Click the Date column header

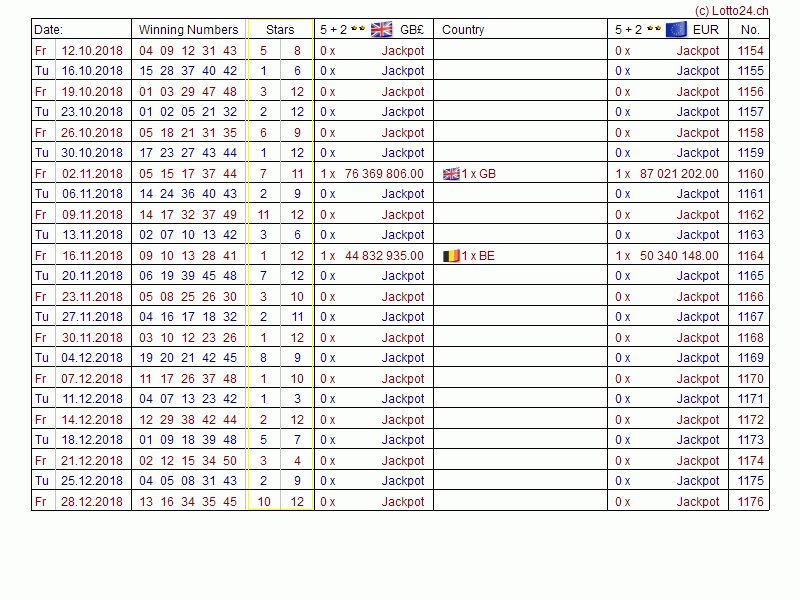(x=48, y=30)
